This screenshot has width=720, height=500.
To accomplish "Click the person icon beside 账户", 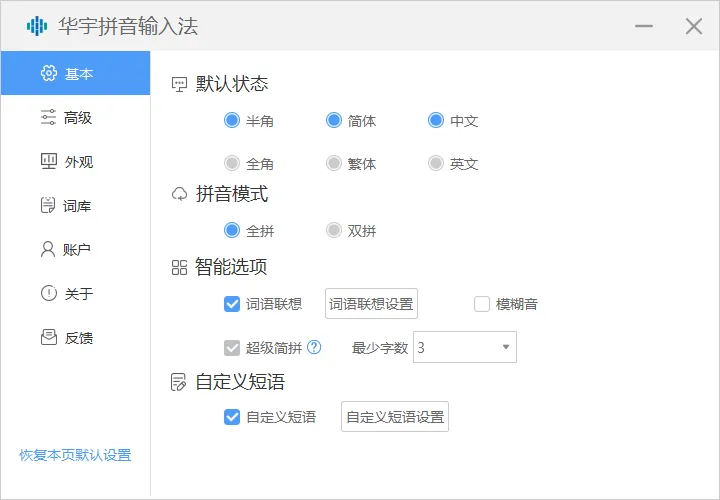I will click(48, 249).
